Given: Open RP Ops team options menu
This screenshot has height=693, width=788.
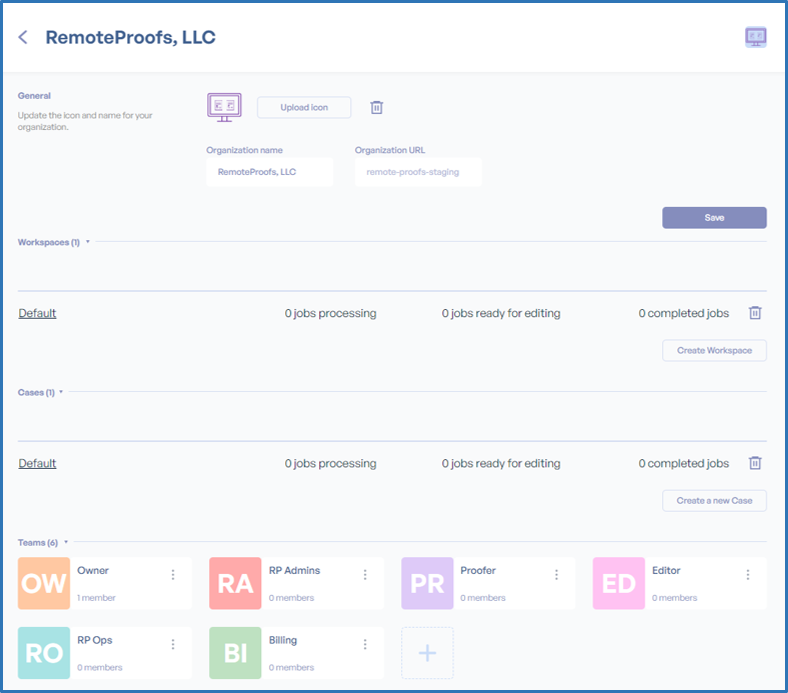Looking at the screenshot, I should [173, 644].
